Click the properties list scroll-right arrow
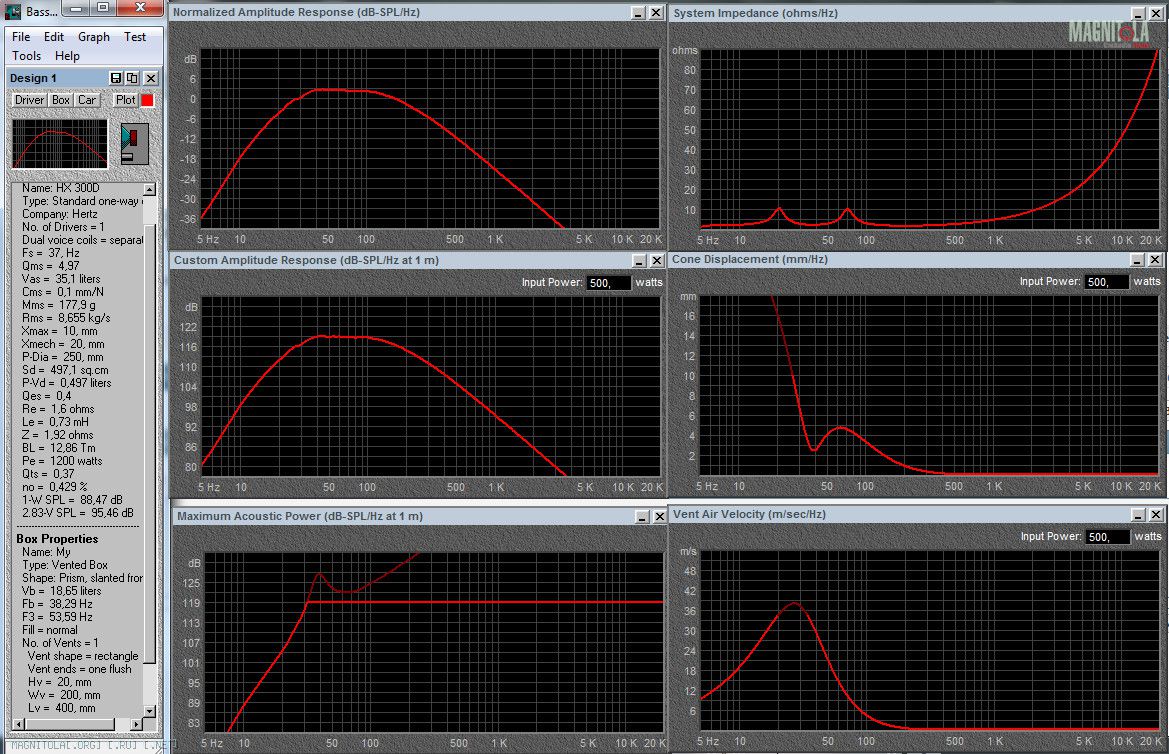1169x754 pixels. coord(138,724)
